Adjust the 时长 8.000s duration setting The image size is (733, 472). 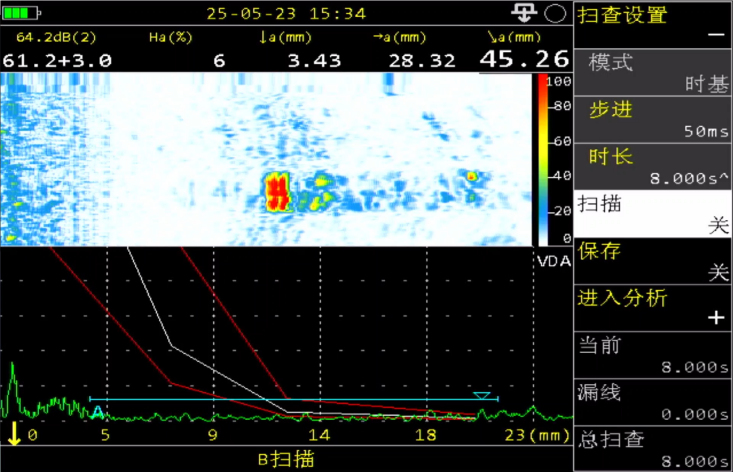[654, 166]
